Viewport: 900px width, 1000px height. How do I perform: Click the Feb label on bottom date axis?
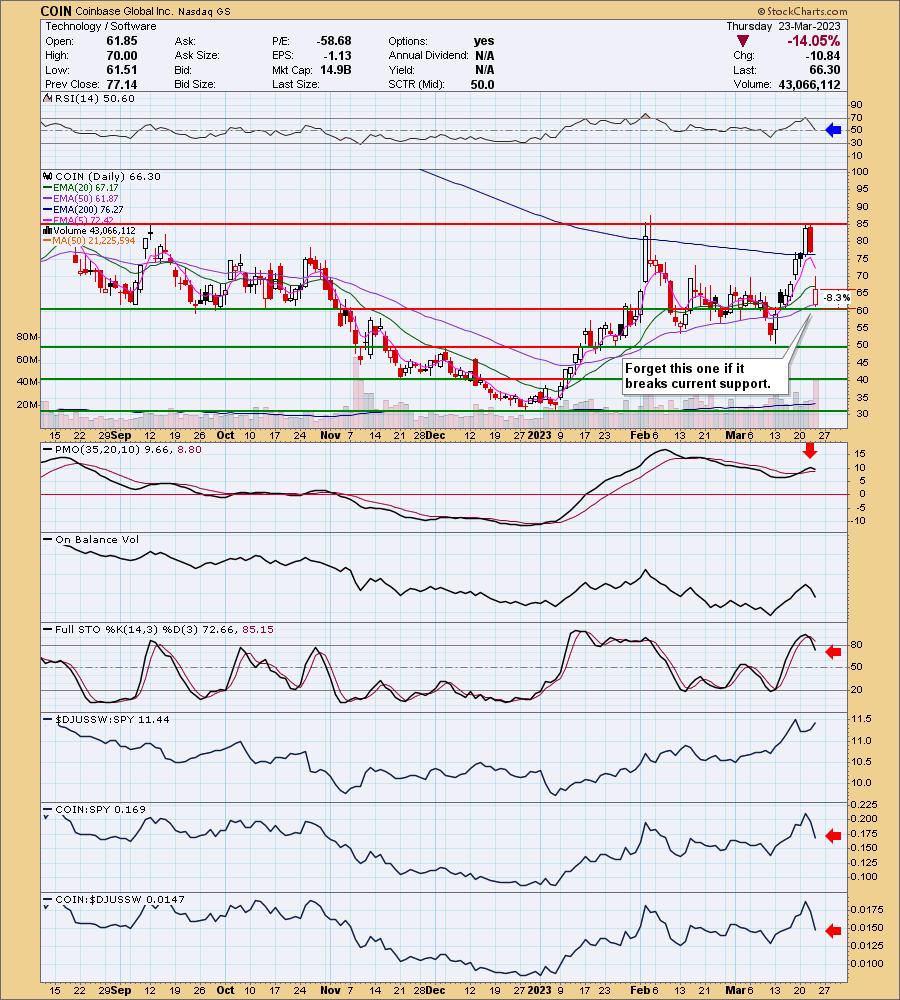640,990
